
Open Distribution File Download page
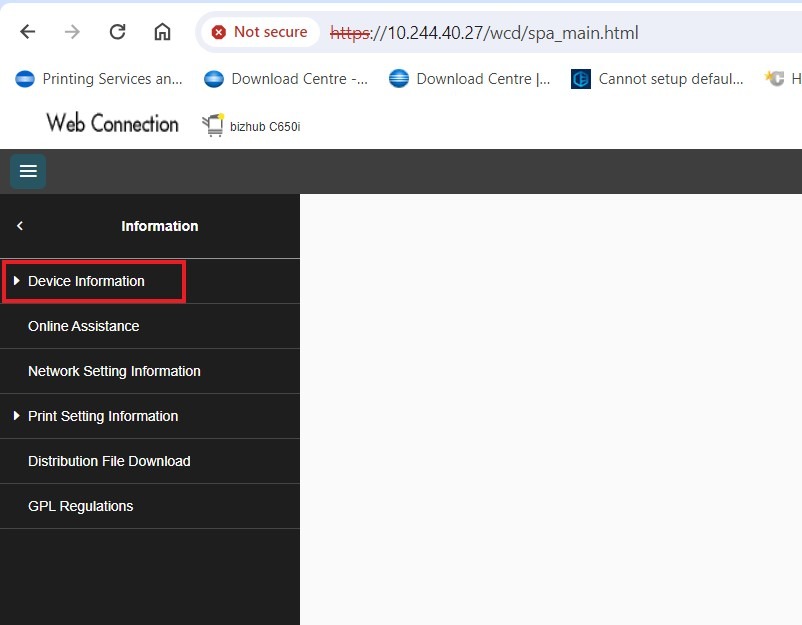click(109, 461)
